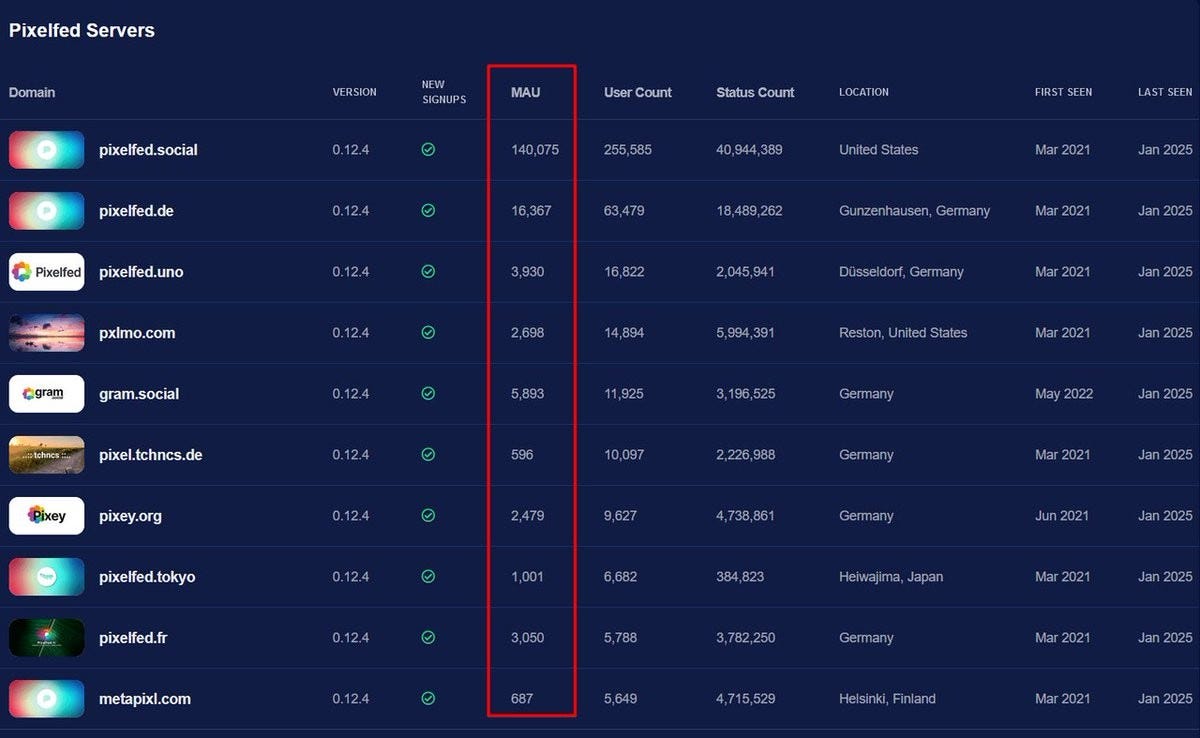1200x738 pixels.
Task: Select the location Düsseldorf, Germany
Action: coord(901,272)
